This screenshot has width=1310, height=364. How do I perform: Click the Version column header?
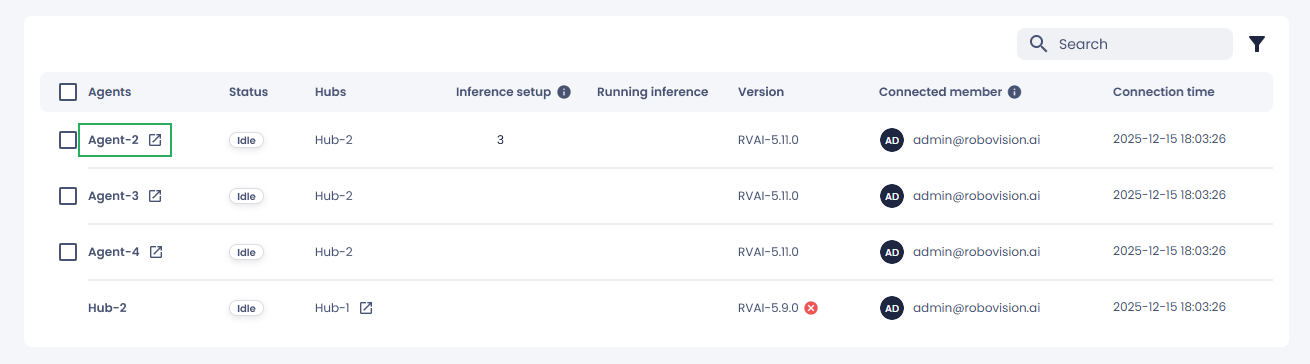(761, 92)
